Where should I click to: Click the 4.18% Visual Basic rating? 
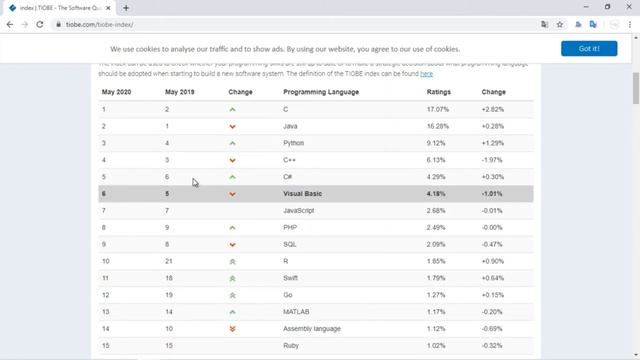pyautogui.click(x=436, y=193)
